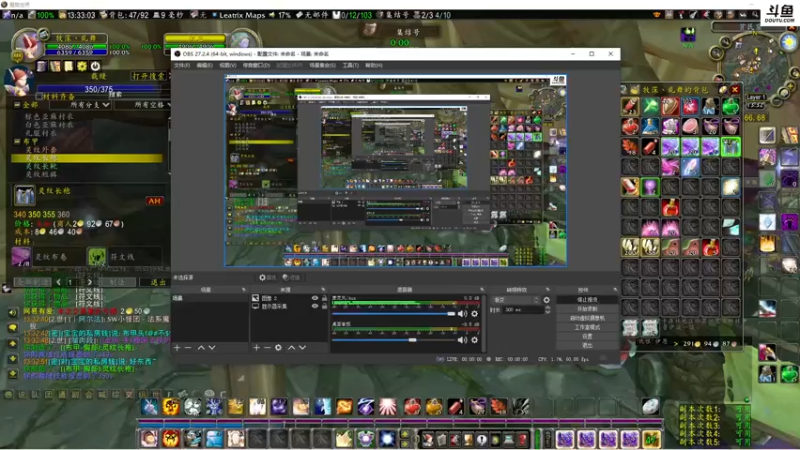Open the 所有空格 dropdown in tradeskill window

point(144,105)
